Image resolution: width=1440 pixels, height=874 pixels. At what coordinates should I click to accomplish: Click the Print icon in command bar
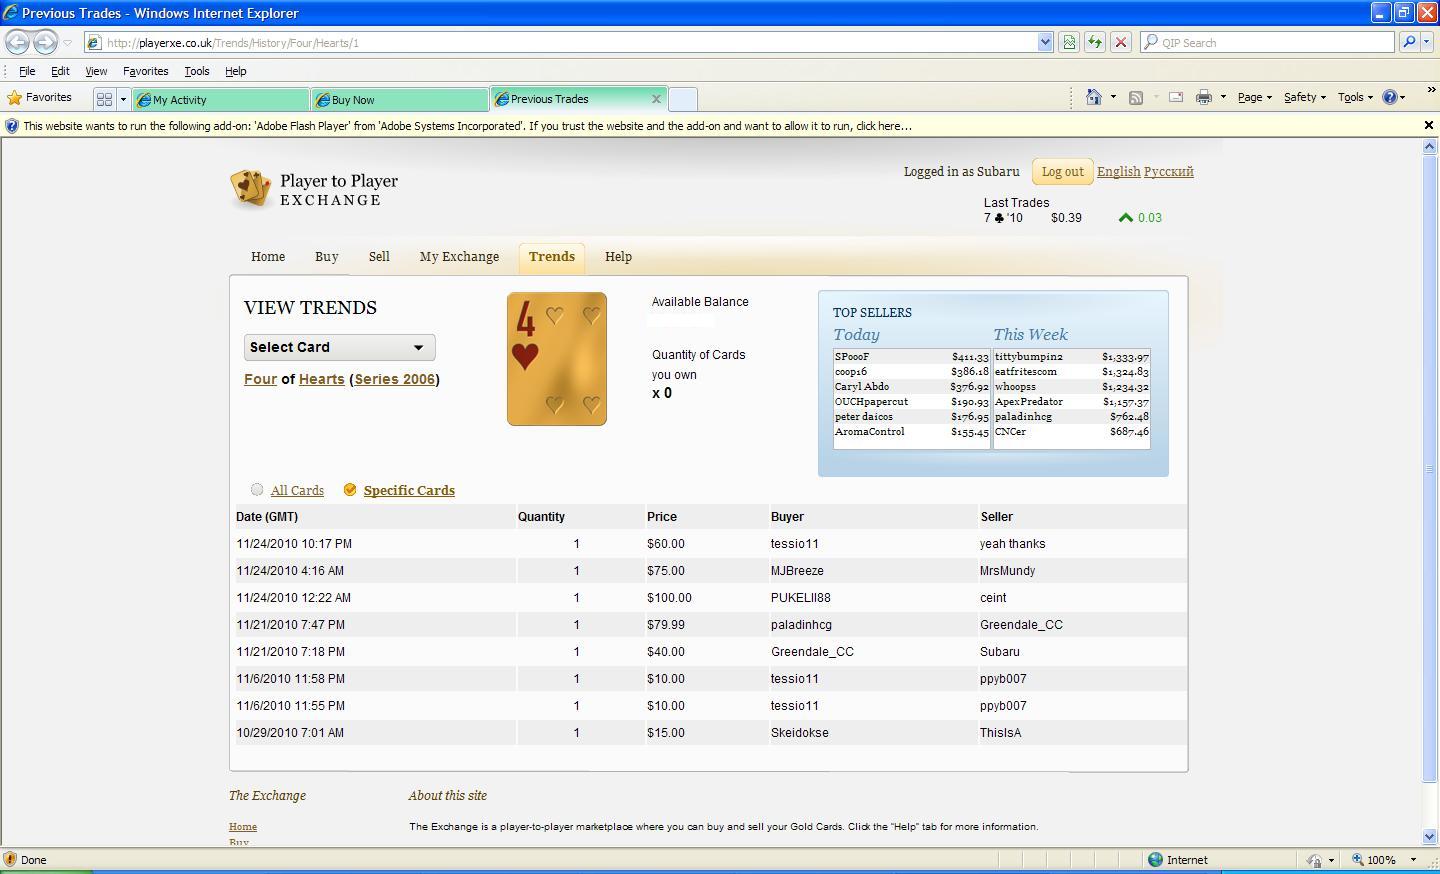click(x=1204, y=97)
